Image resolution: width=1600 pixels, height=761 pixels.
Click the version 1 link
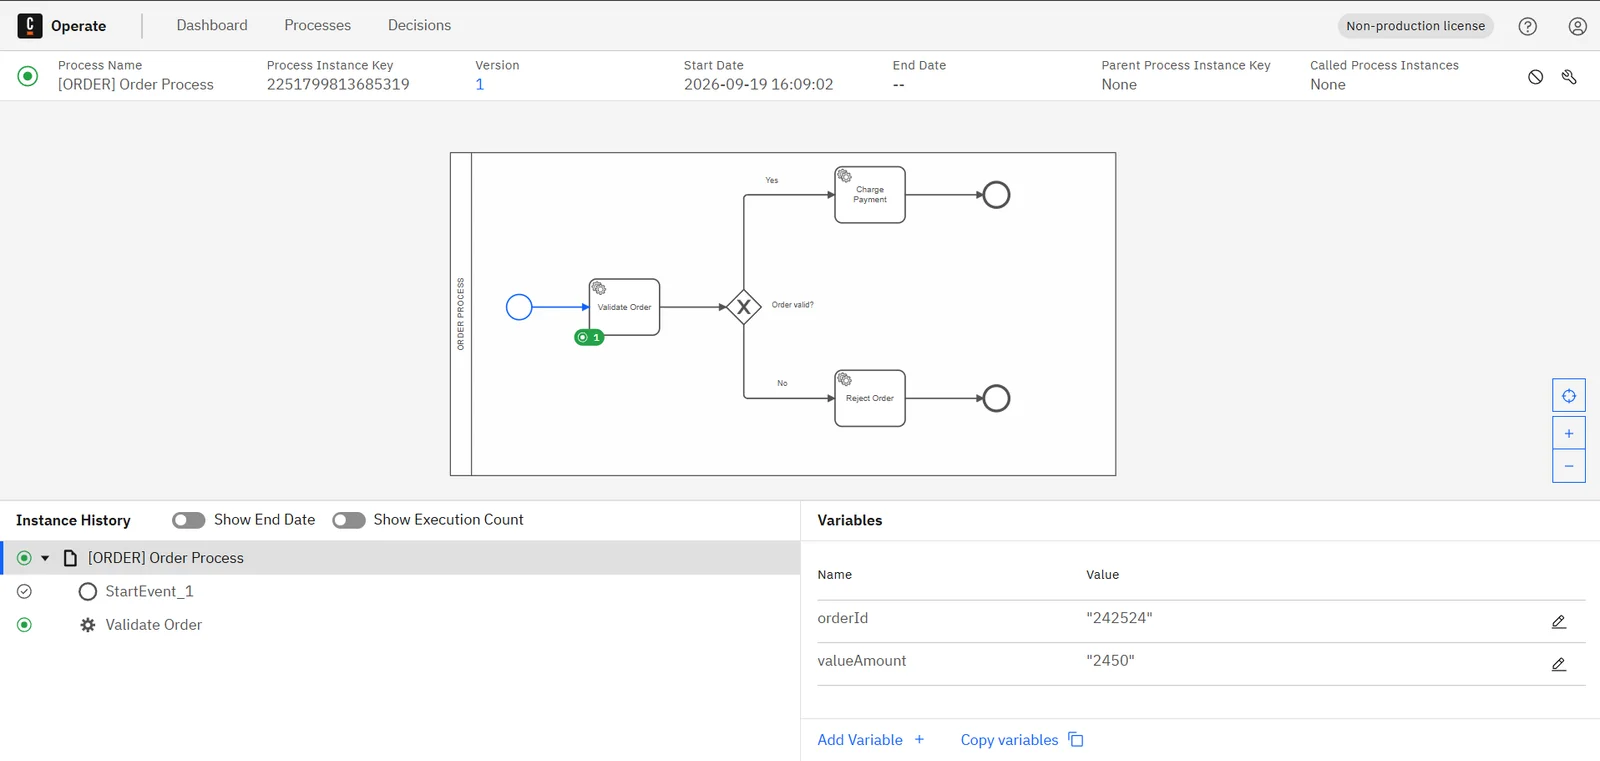click(480, 84)
